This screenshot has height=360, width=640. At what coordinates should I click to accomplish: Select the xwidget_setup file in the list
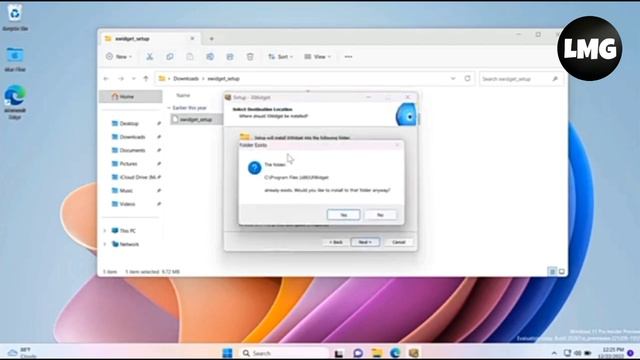(x=196, y=119)
